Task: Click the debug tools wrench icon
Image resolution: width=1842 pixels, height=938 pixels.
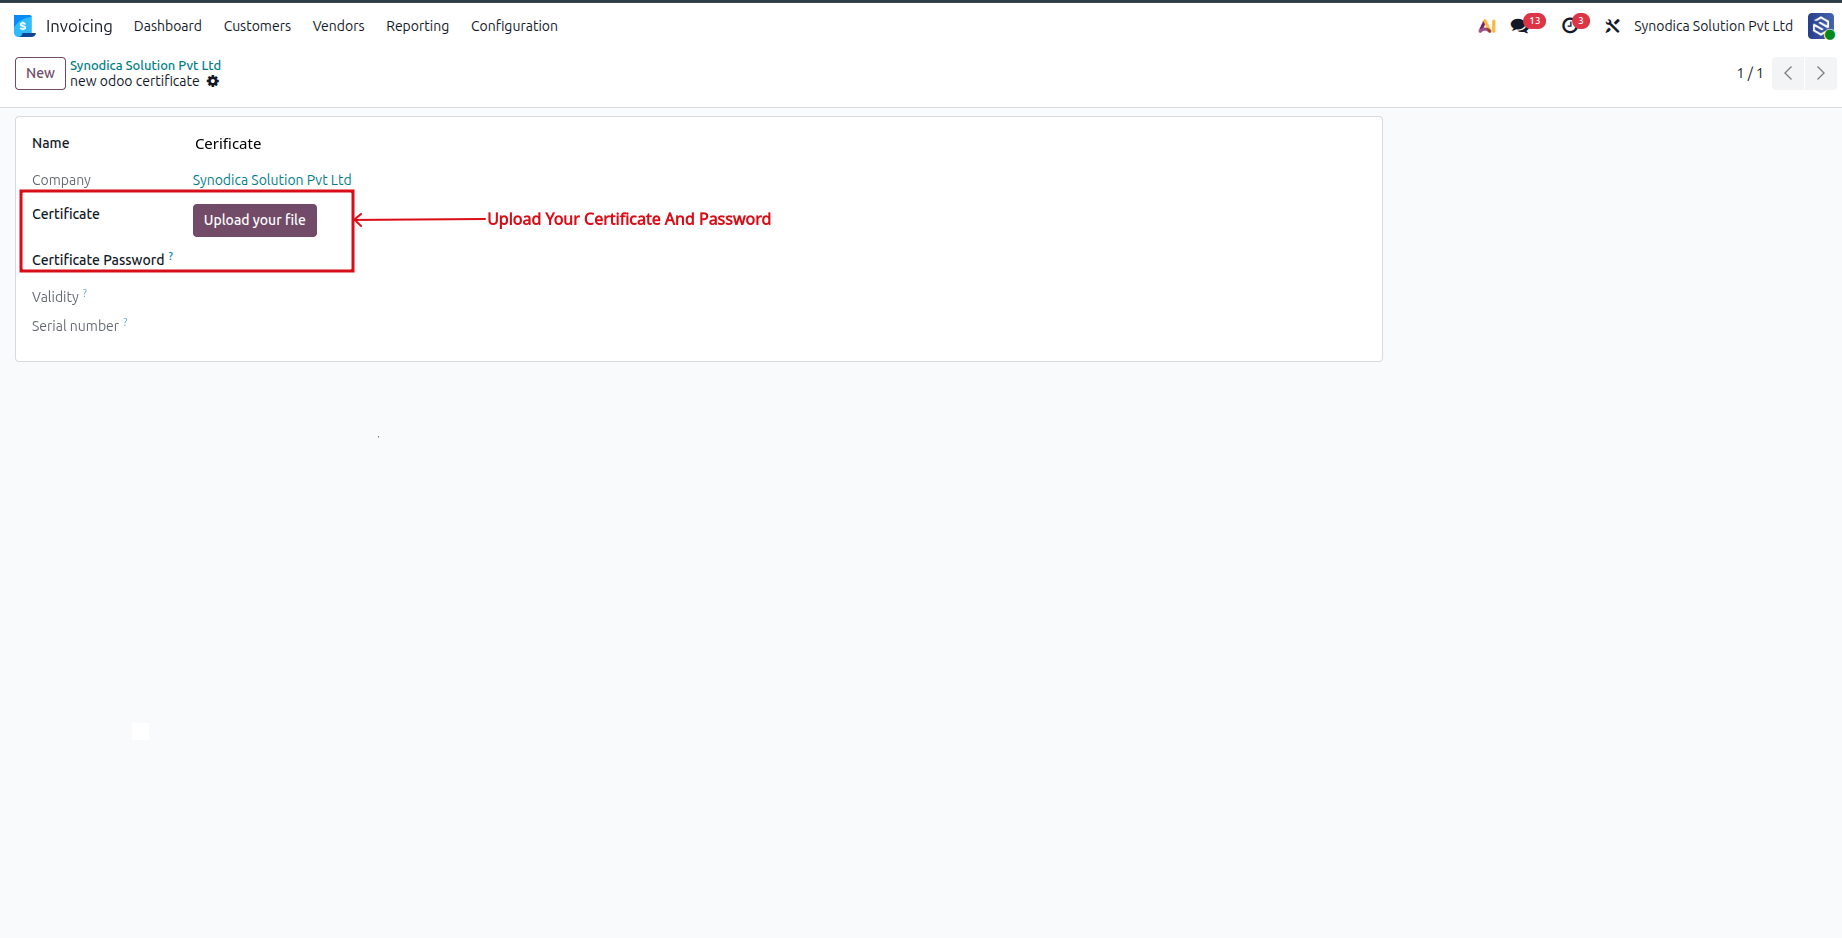Action: pyautogui.click(x=1612, y=26)
